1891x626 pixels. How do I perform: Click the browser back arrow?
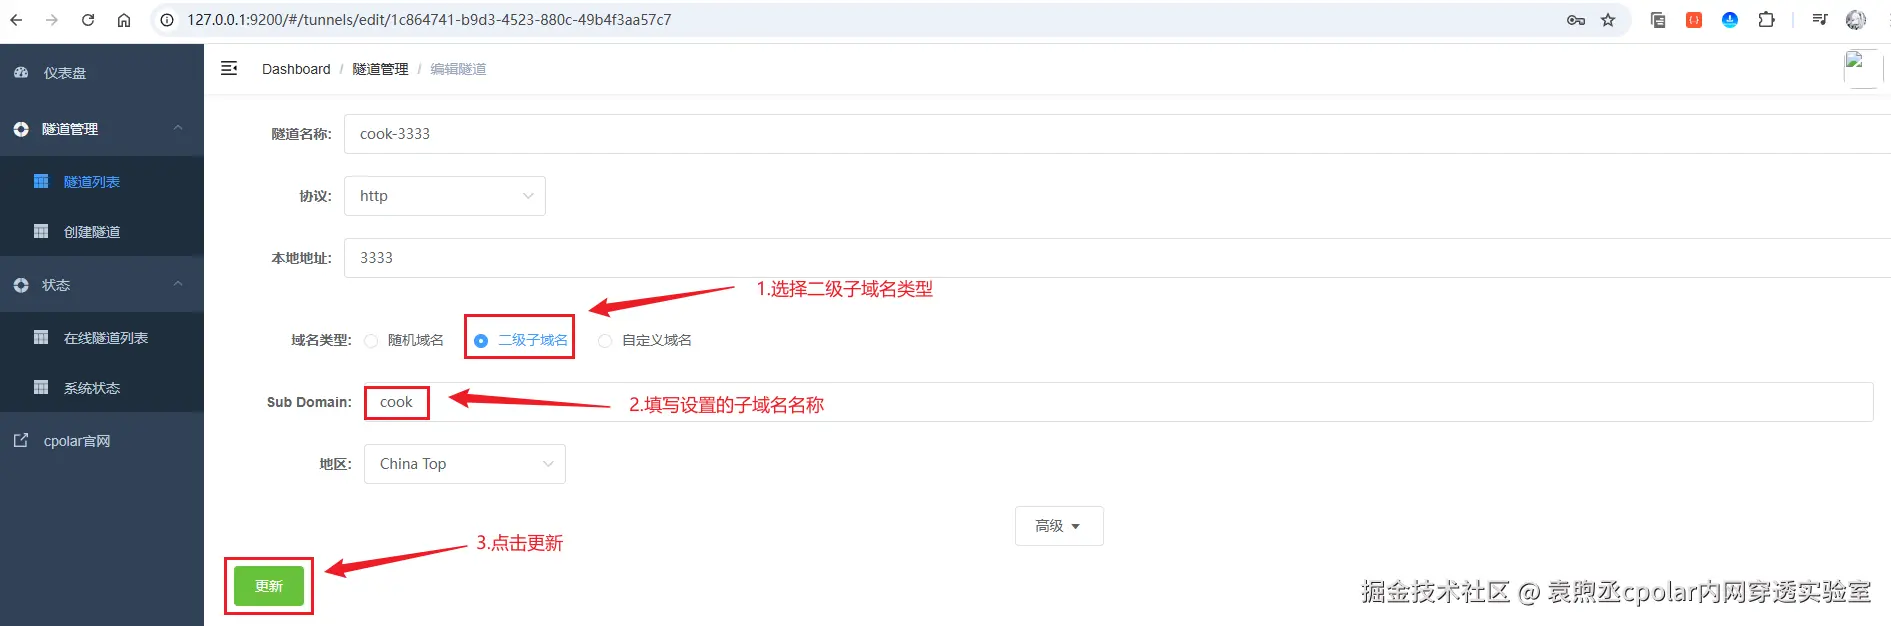(x=16, y=20)
